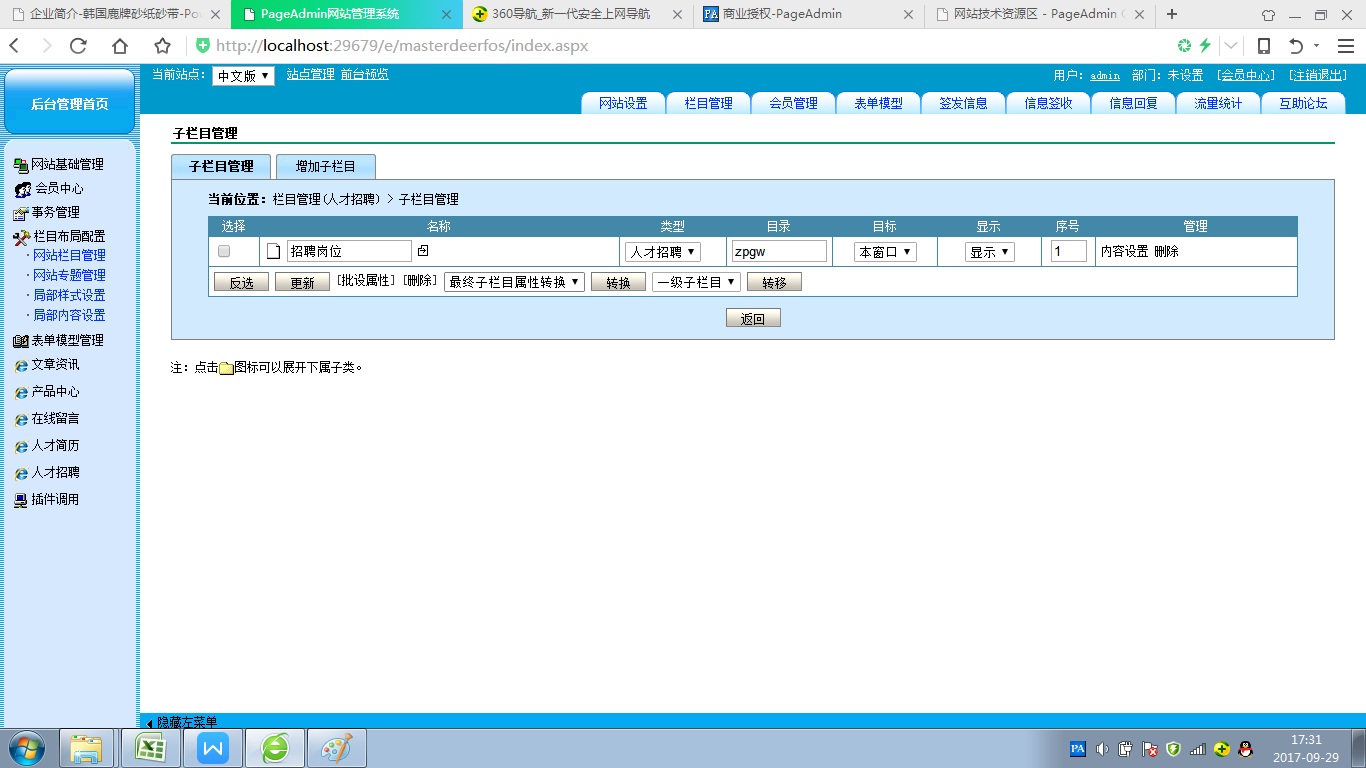Expand the 人才招聘 type dropdown
This screenshot has height=768, width=1366.
pyautogui.click(x=662, y=252)
